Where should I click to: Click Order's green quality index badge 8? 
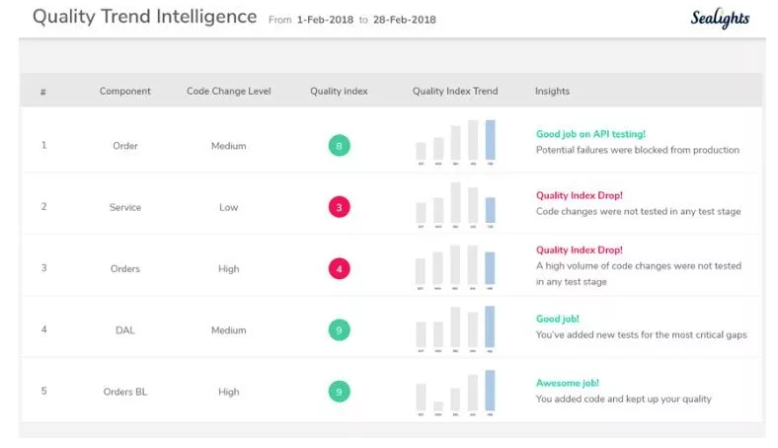(339, 146)
